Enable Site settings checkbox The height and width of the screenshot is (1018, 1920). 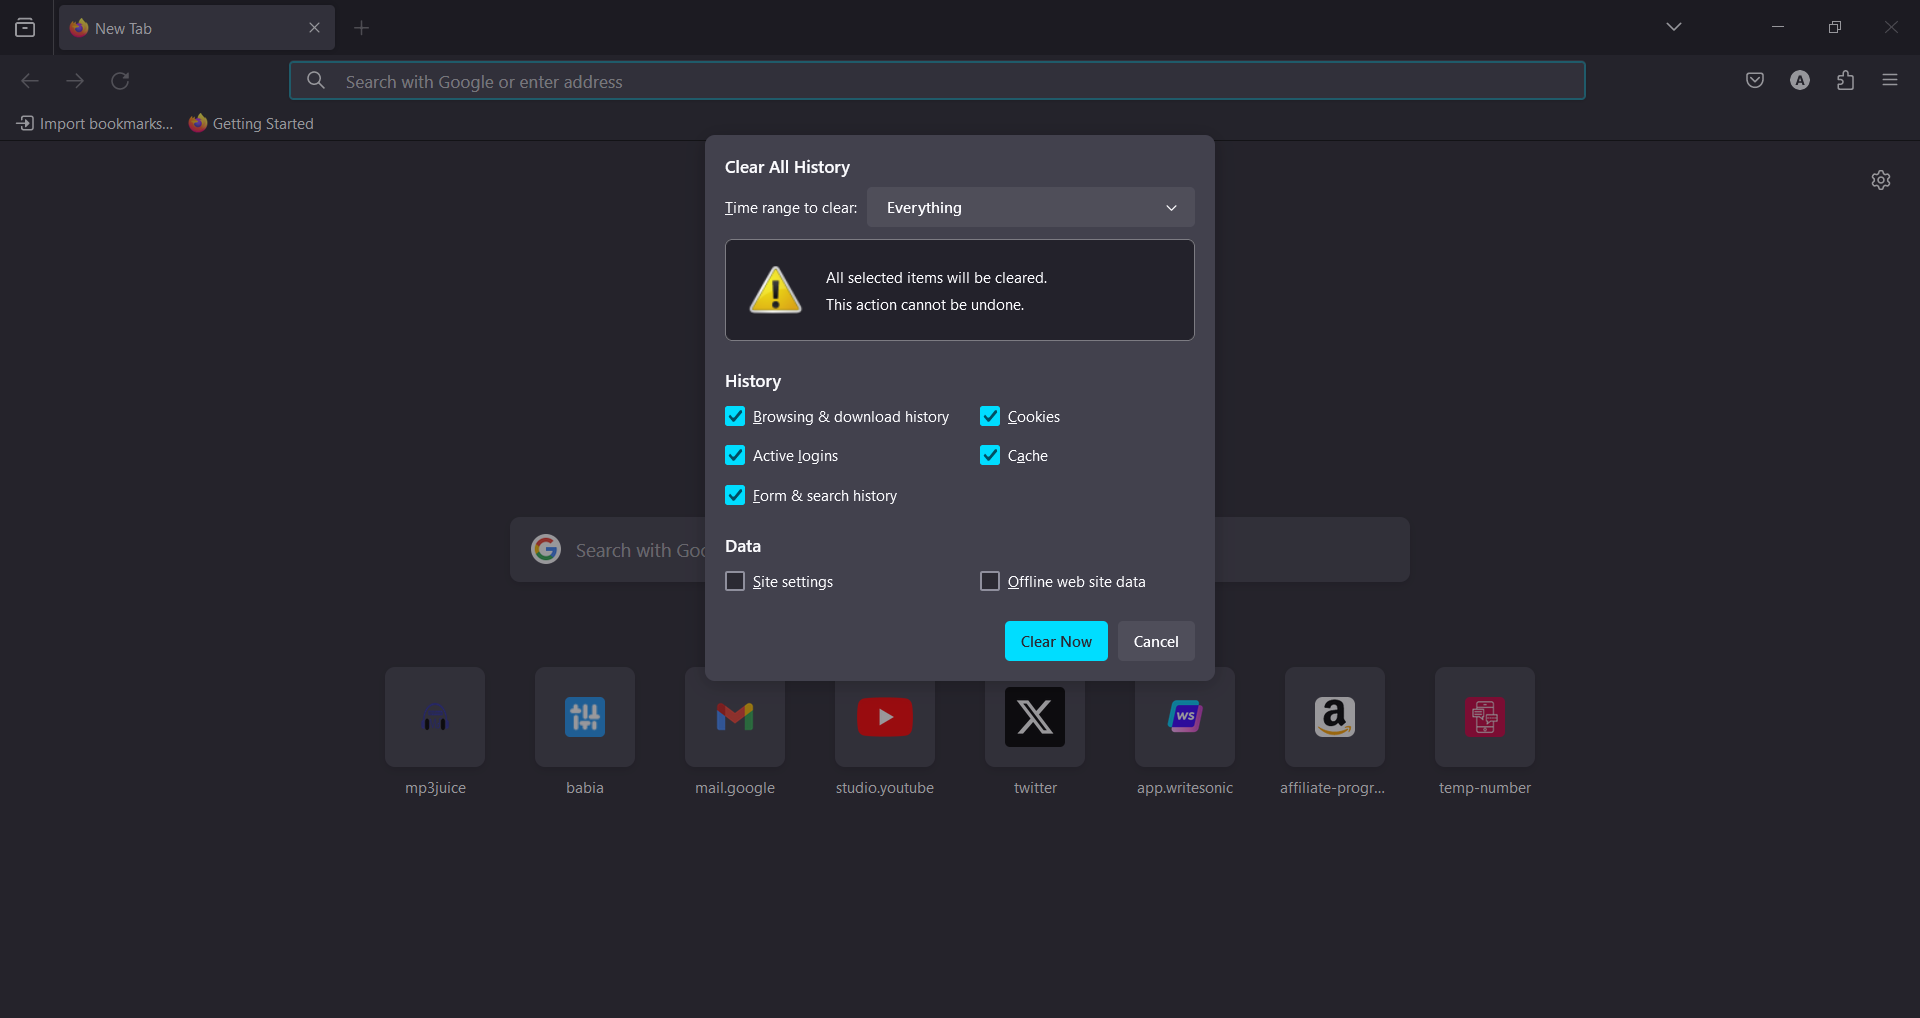click(x=735, y=581)
